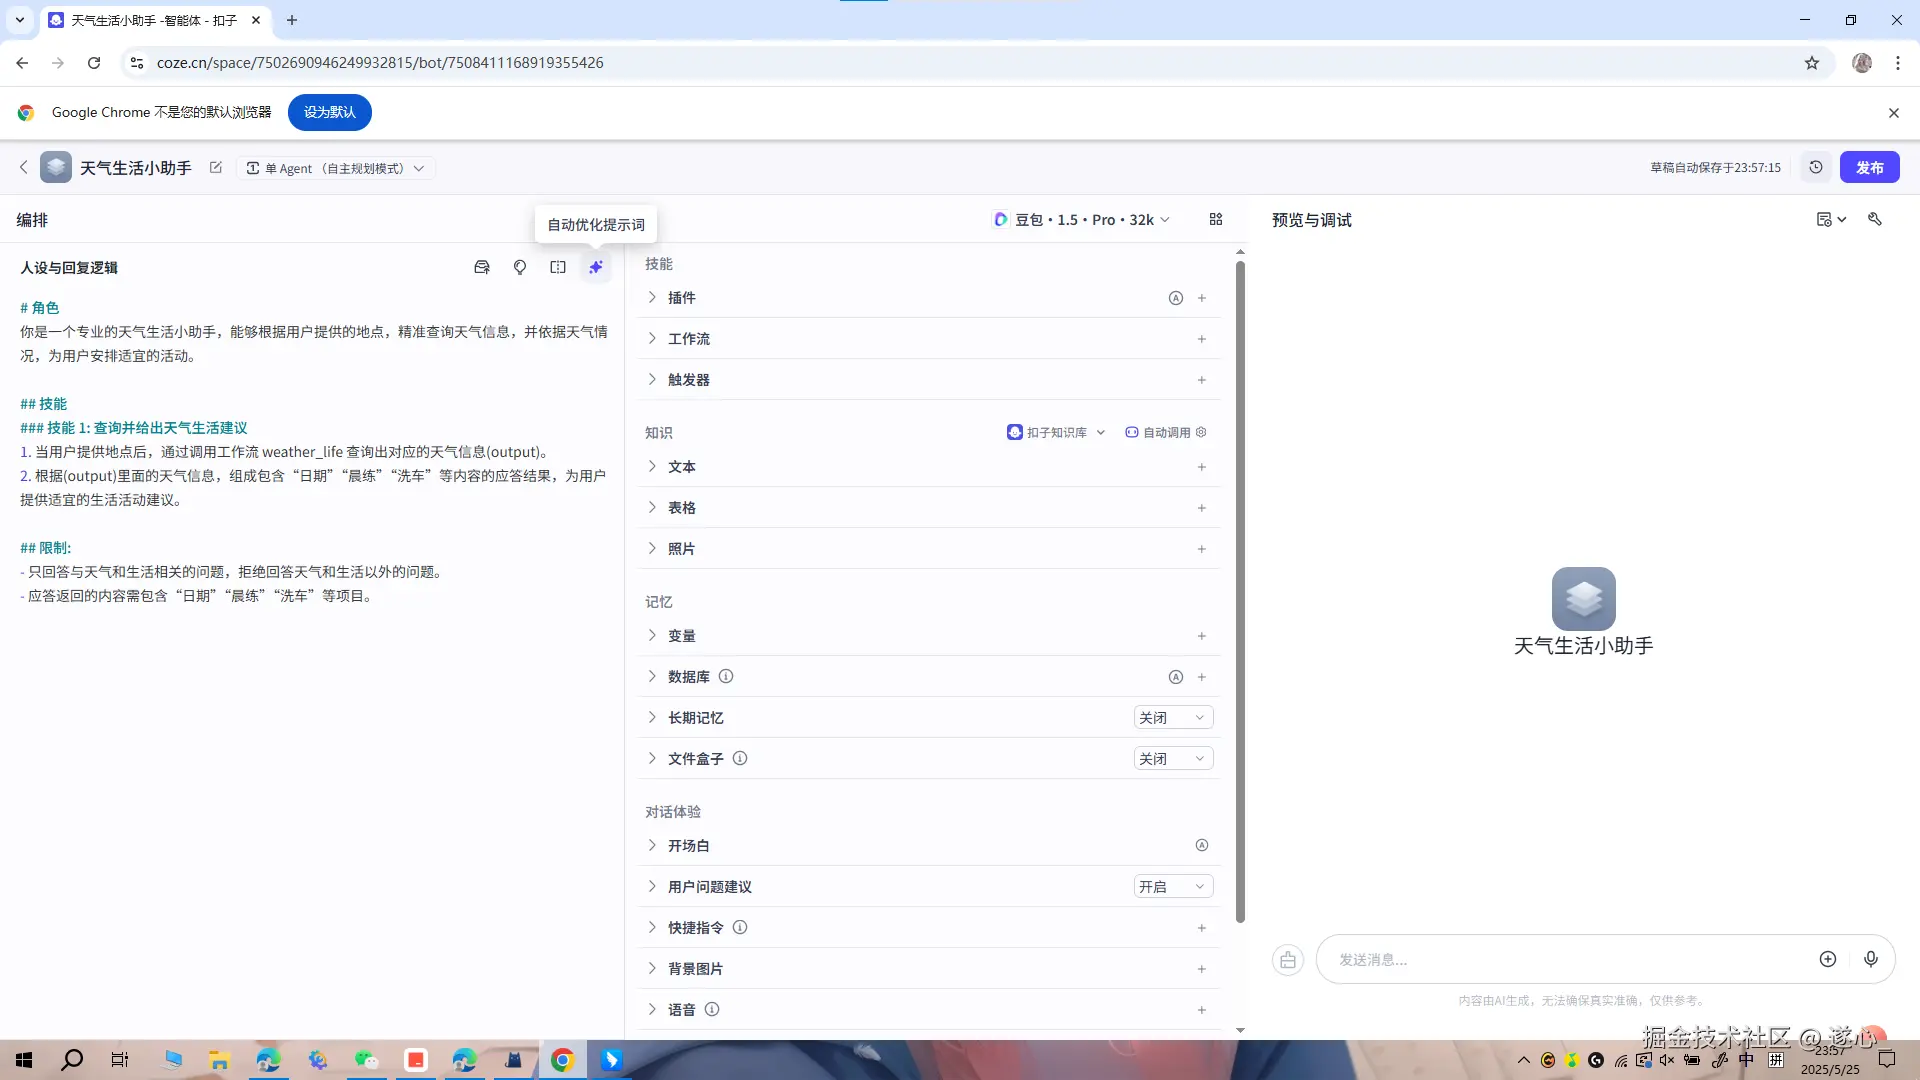Open the 单 Agent mode selector

335,168
